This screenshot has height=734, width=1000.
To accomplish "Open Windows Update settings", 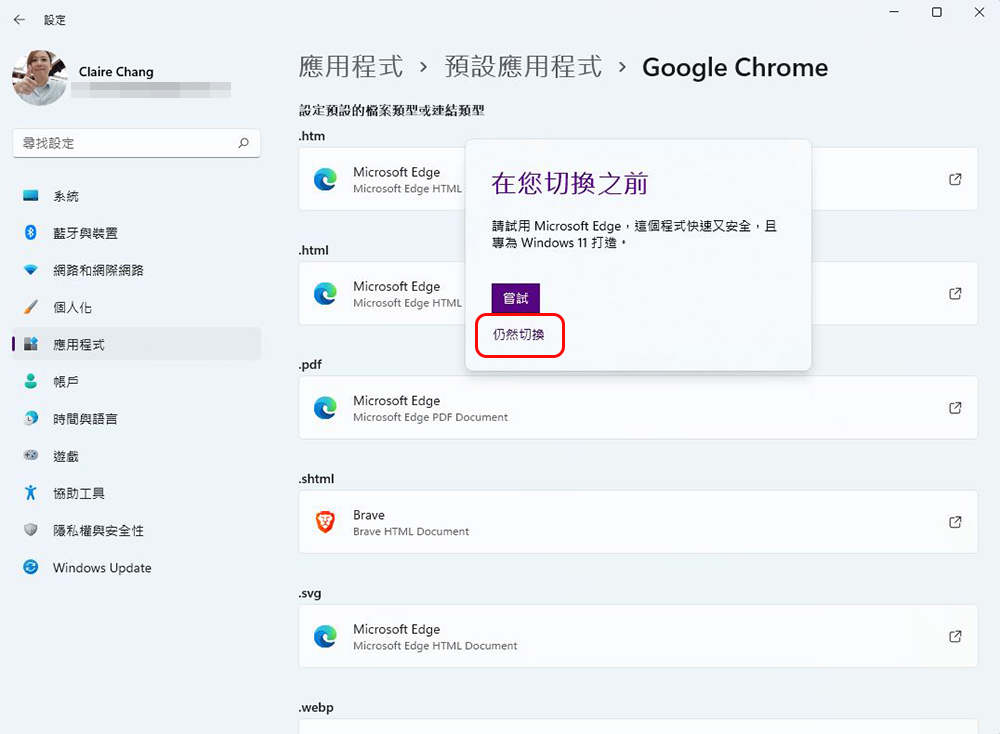I will tap(136, 567).
